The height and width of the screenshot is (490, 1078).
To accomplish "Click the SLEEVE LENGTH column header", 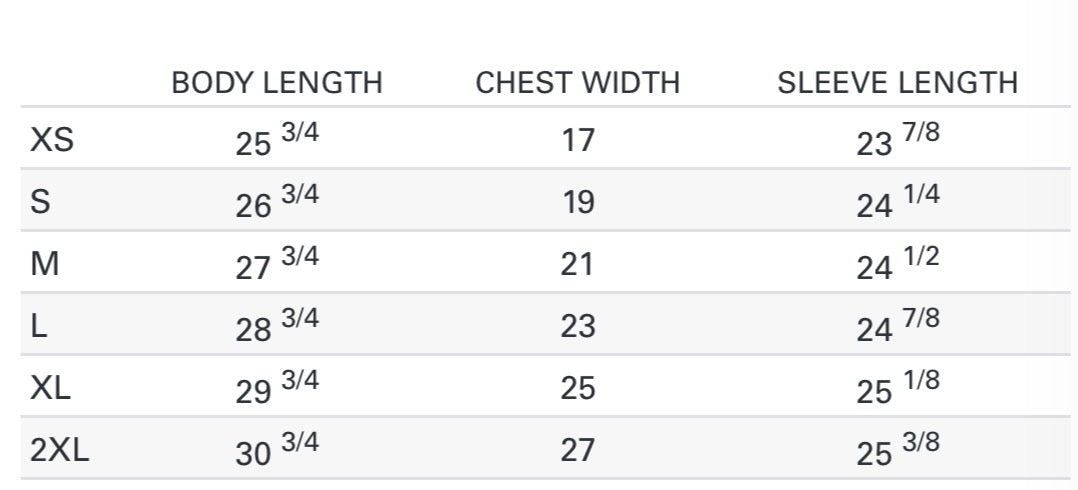I will [x=897, y=83].
